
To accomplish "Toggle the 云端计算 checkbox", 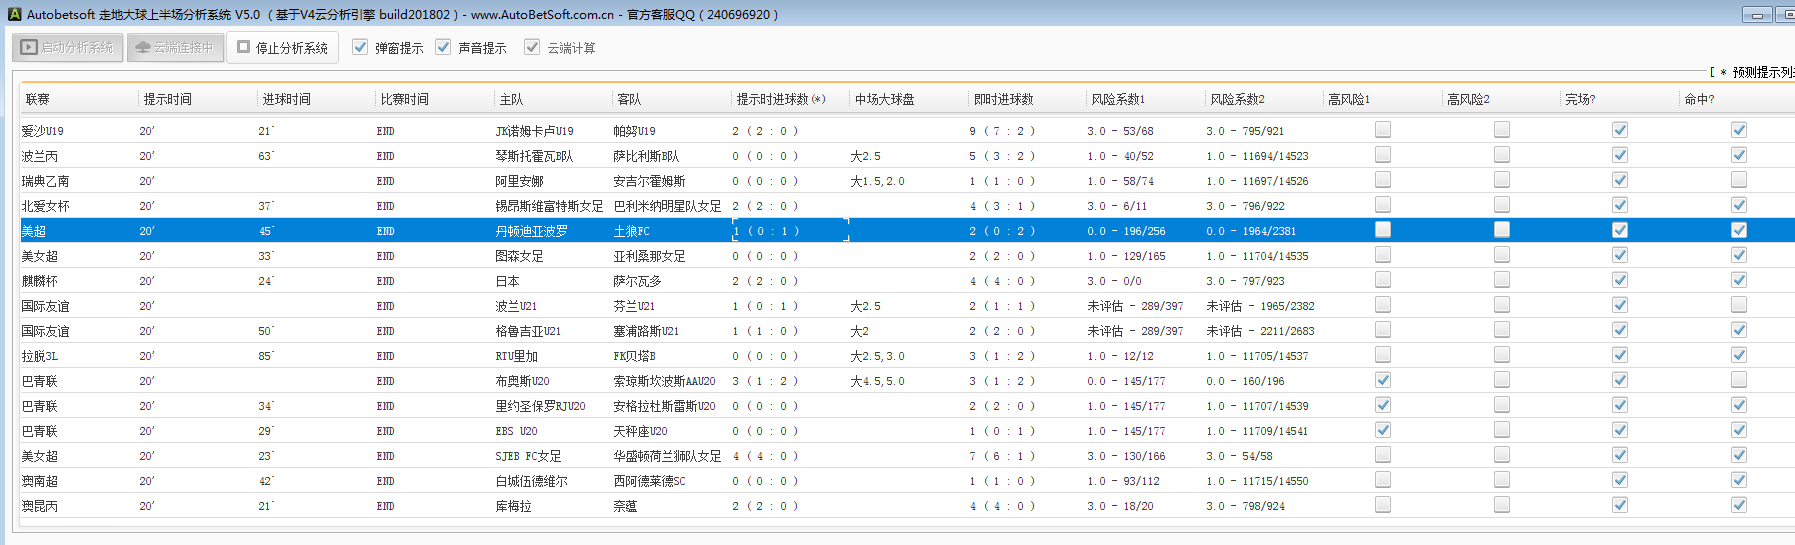I will 532,47.
